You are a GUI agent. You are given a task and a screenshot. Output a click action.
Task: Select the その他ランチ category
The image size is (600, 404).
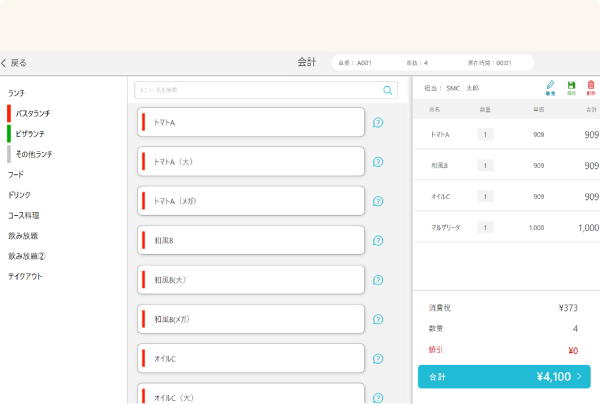click(34, 154)
